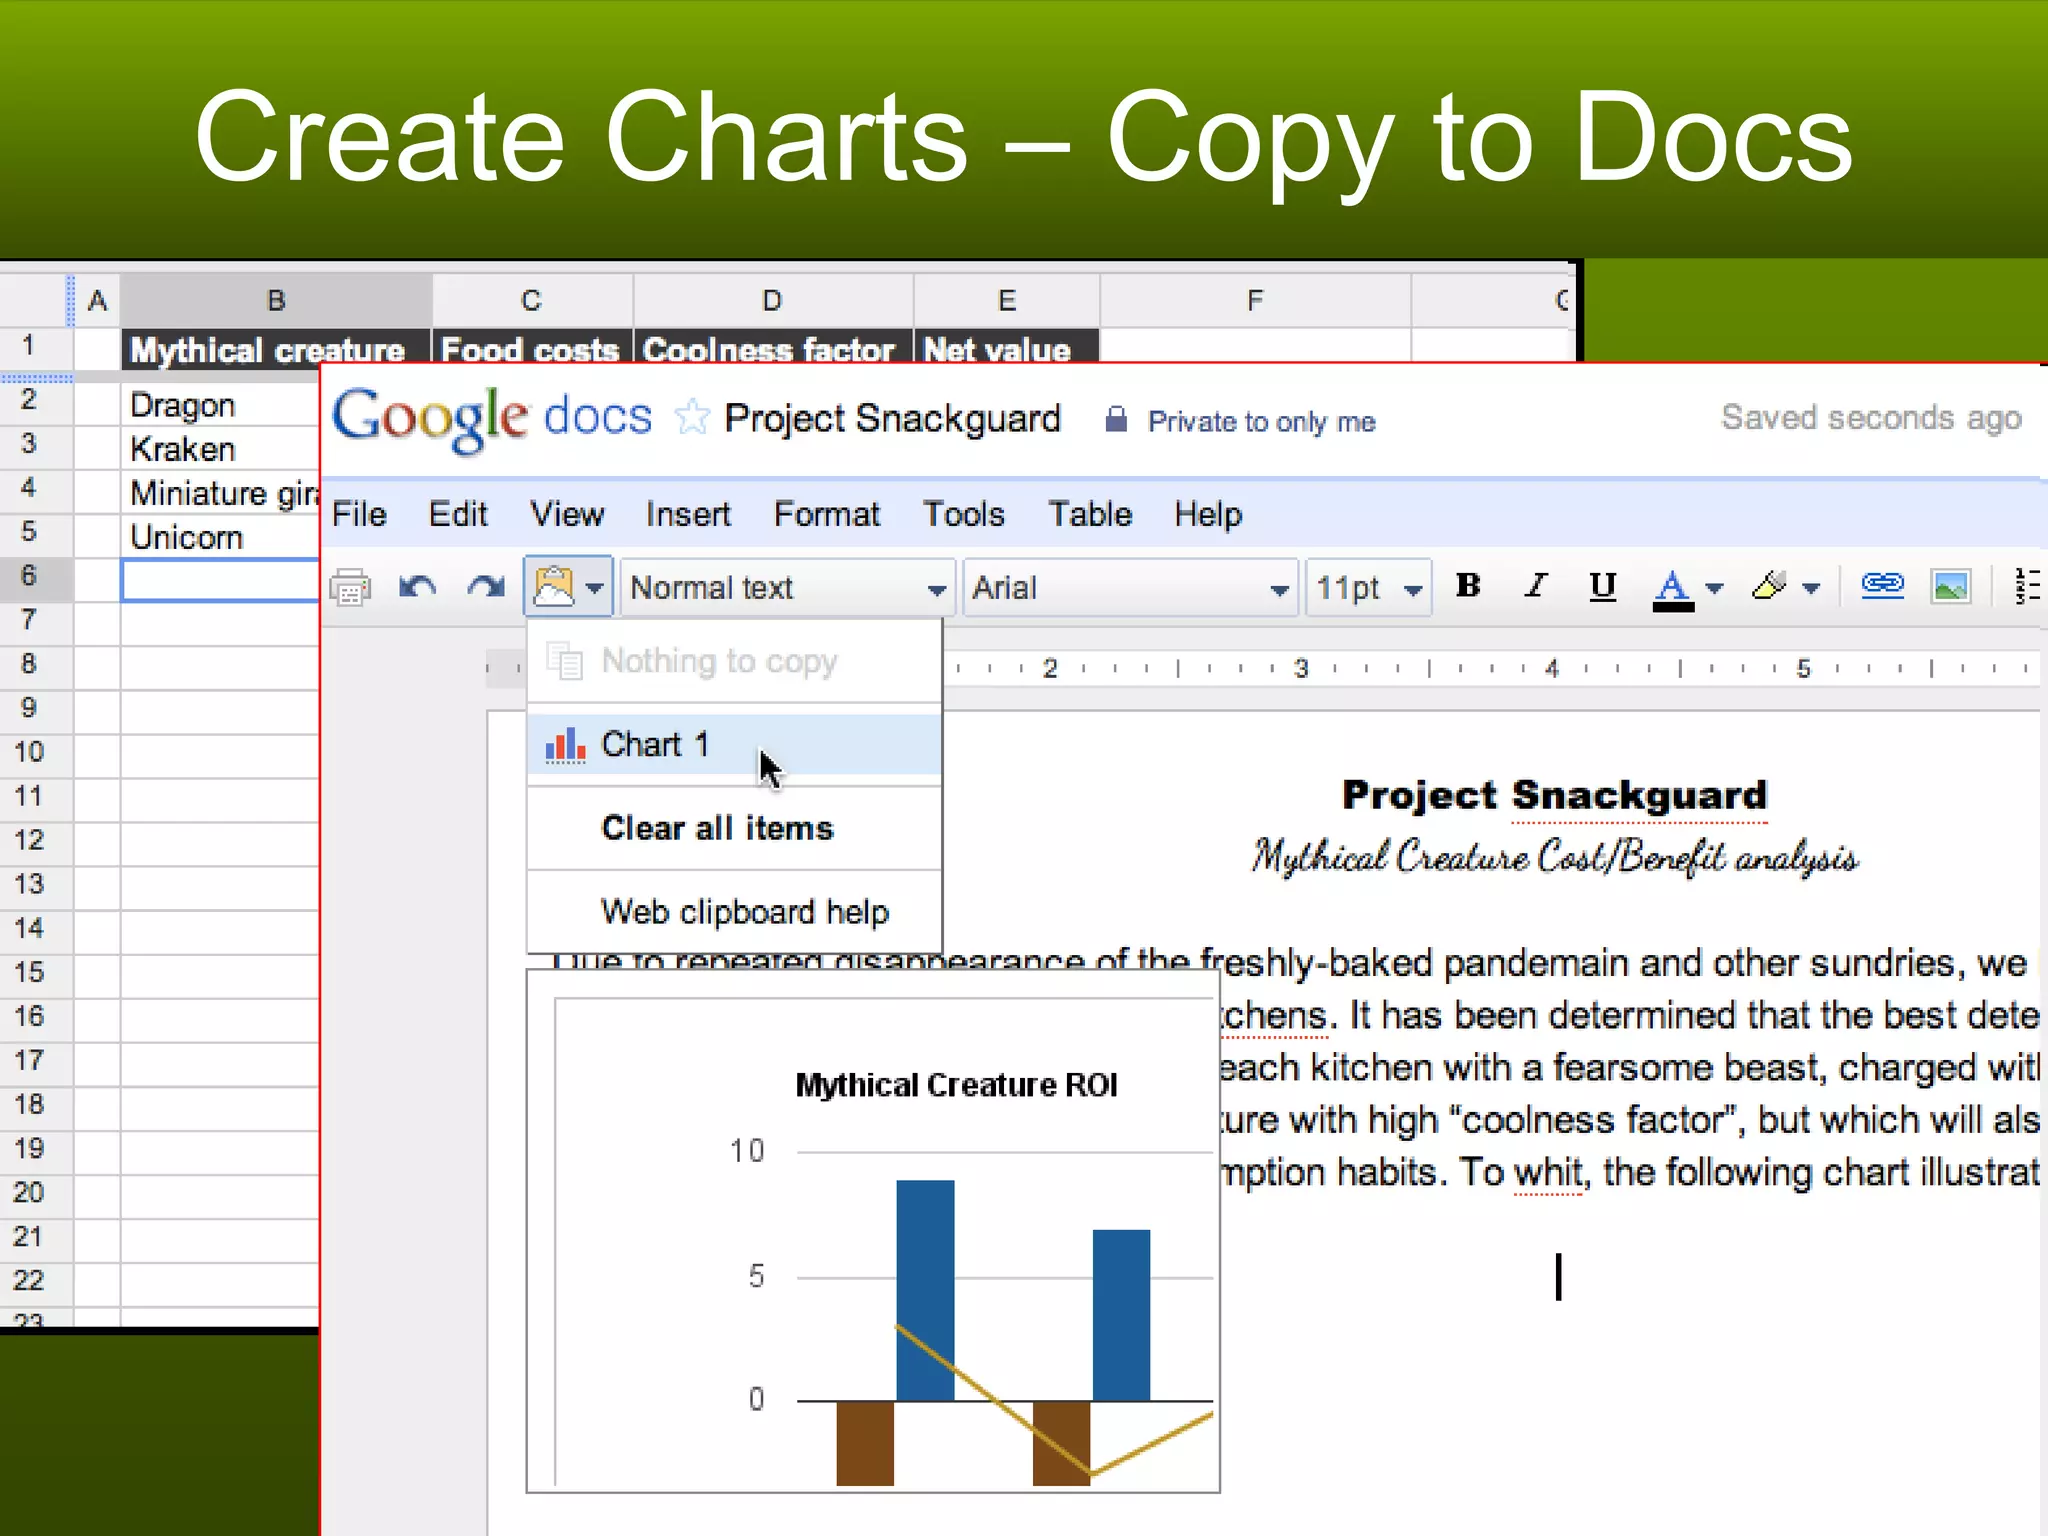The width and height of the screenshot is (2048, 1536).
Task: Select column D header in spreadsheet
Action: click(x=772, y=300)
